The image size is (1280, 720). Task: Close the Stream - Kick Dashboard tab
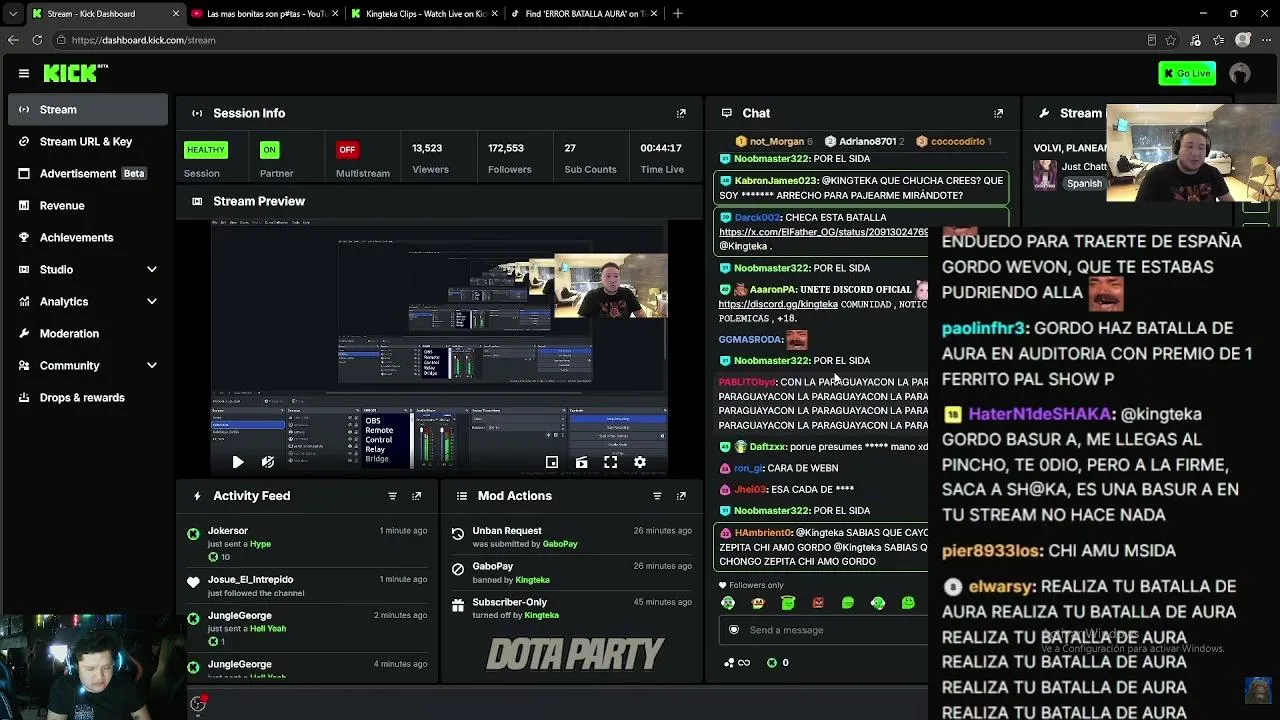[x=176, y=14]
